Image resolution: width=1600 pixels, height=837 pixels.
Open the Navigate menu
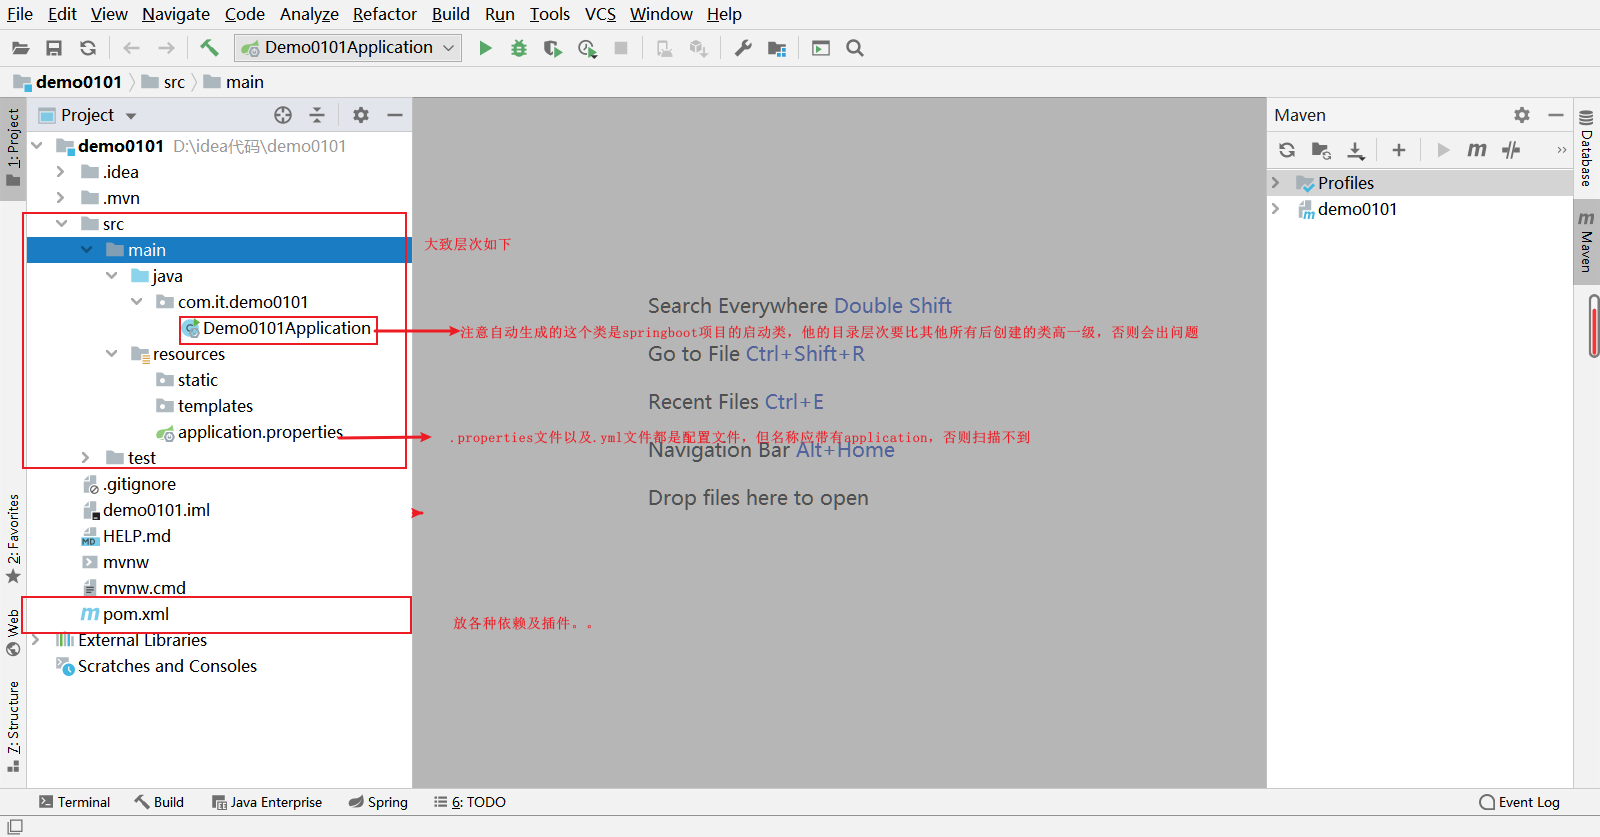tap(176, 14)
